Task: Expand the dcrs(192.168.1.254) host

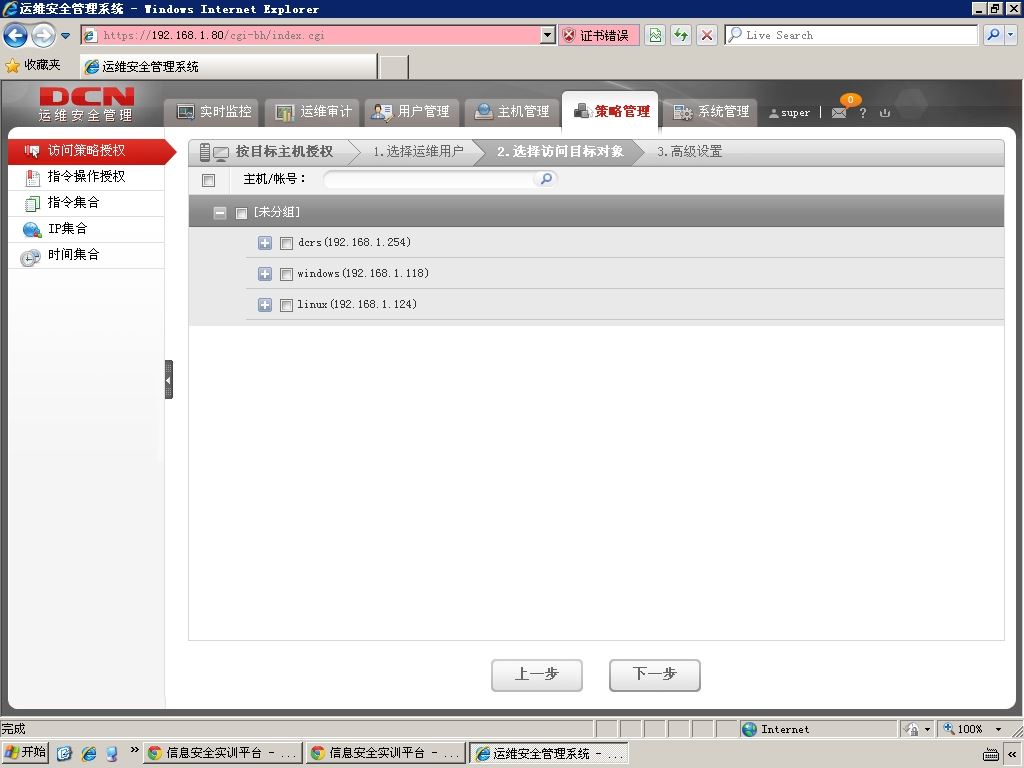Action: pos(264,243)
